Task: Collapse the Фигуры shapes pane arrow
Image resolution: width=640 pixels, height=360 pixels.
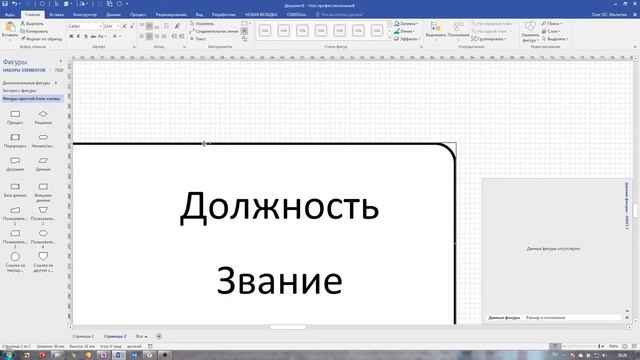Action: pyautogui.click(x=60, y=61)
